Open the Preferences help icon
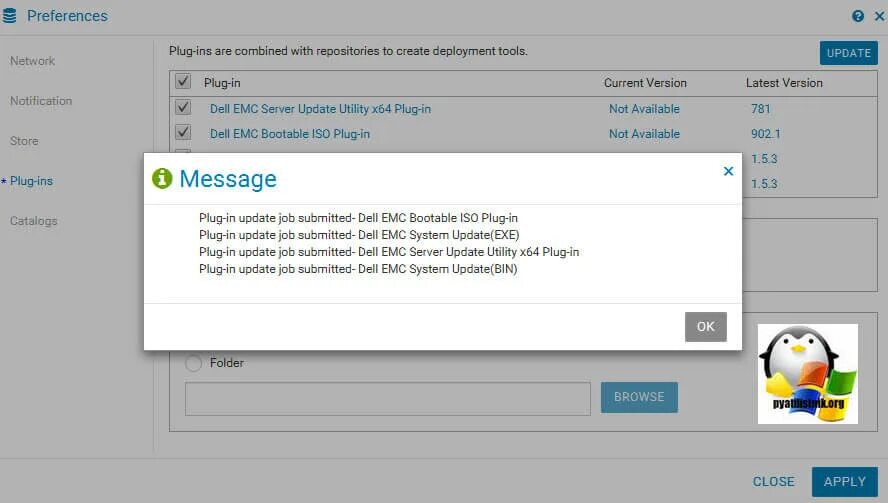 click(858, 16)
